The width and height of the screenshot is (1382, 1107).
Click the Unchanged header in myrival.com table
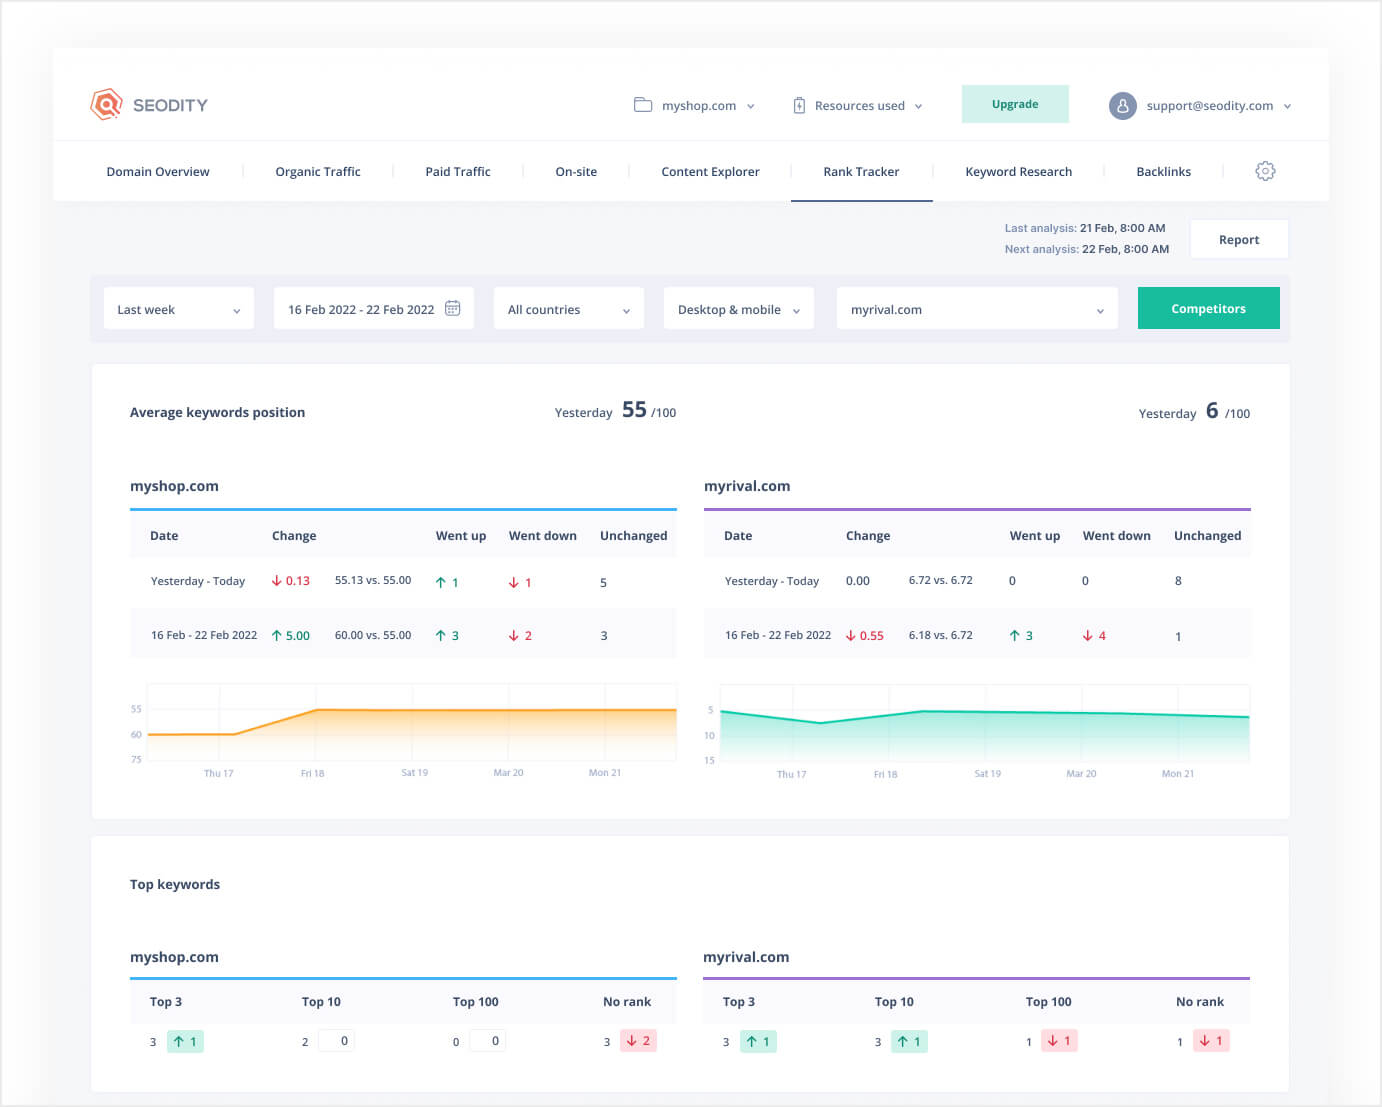1207,536
